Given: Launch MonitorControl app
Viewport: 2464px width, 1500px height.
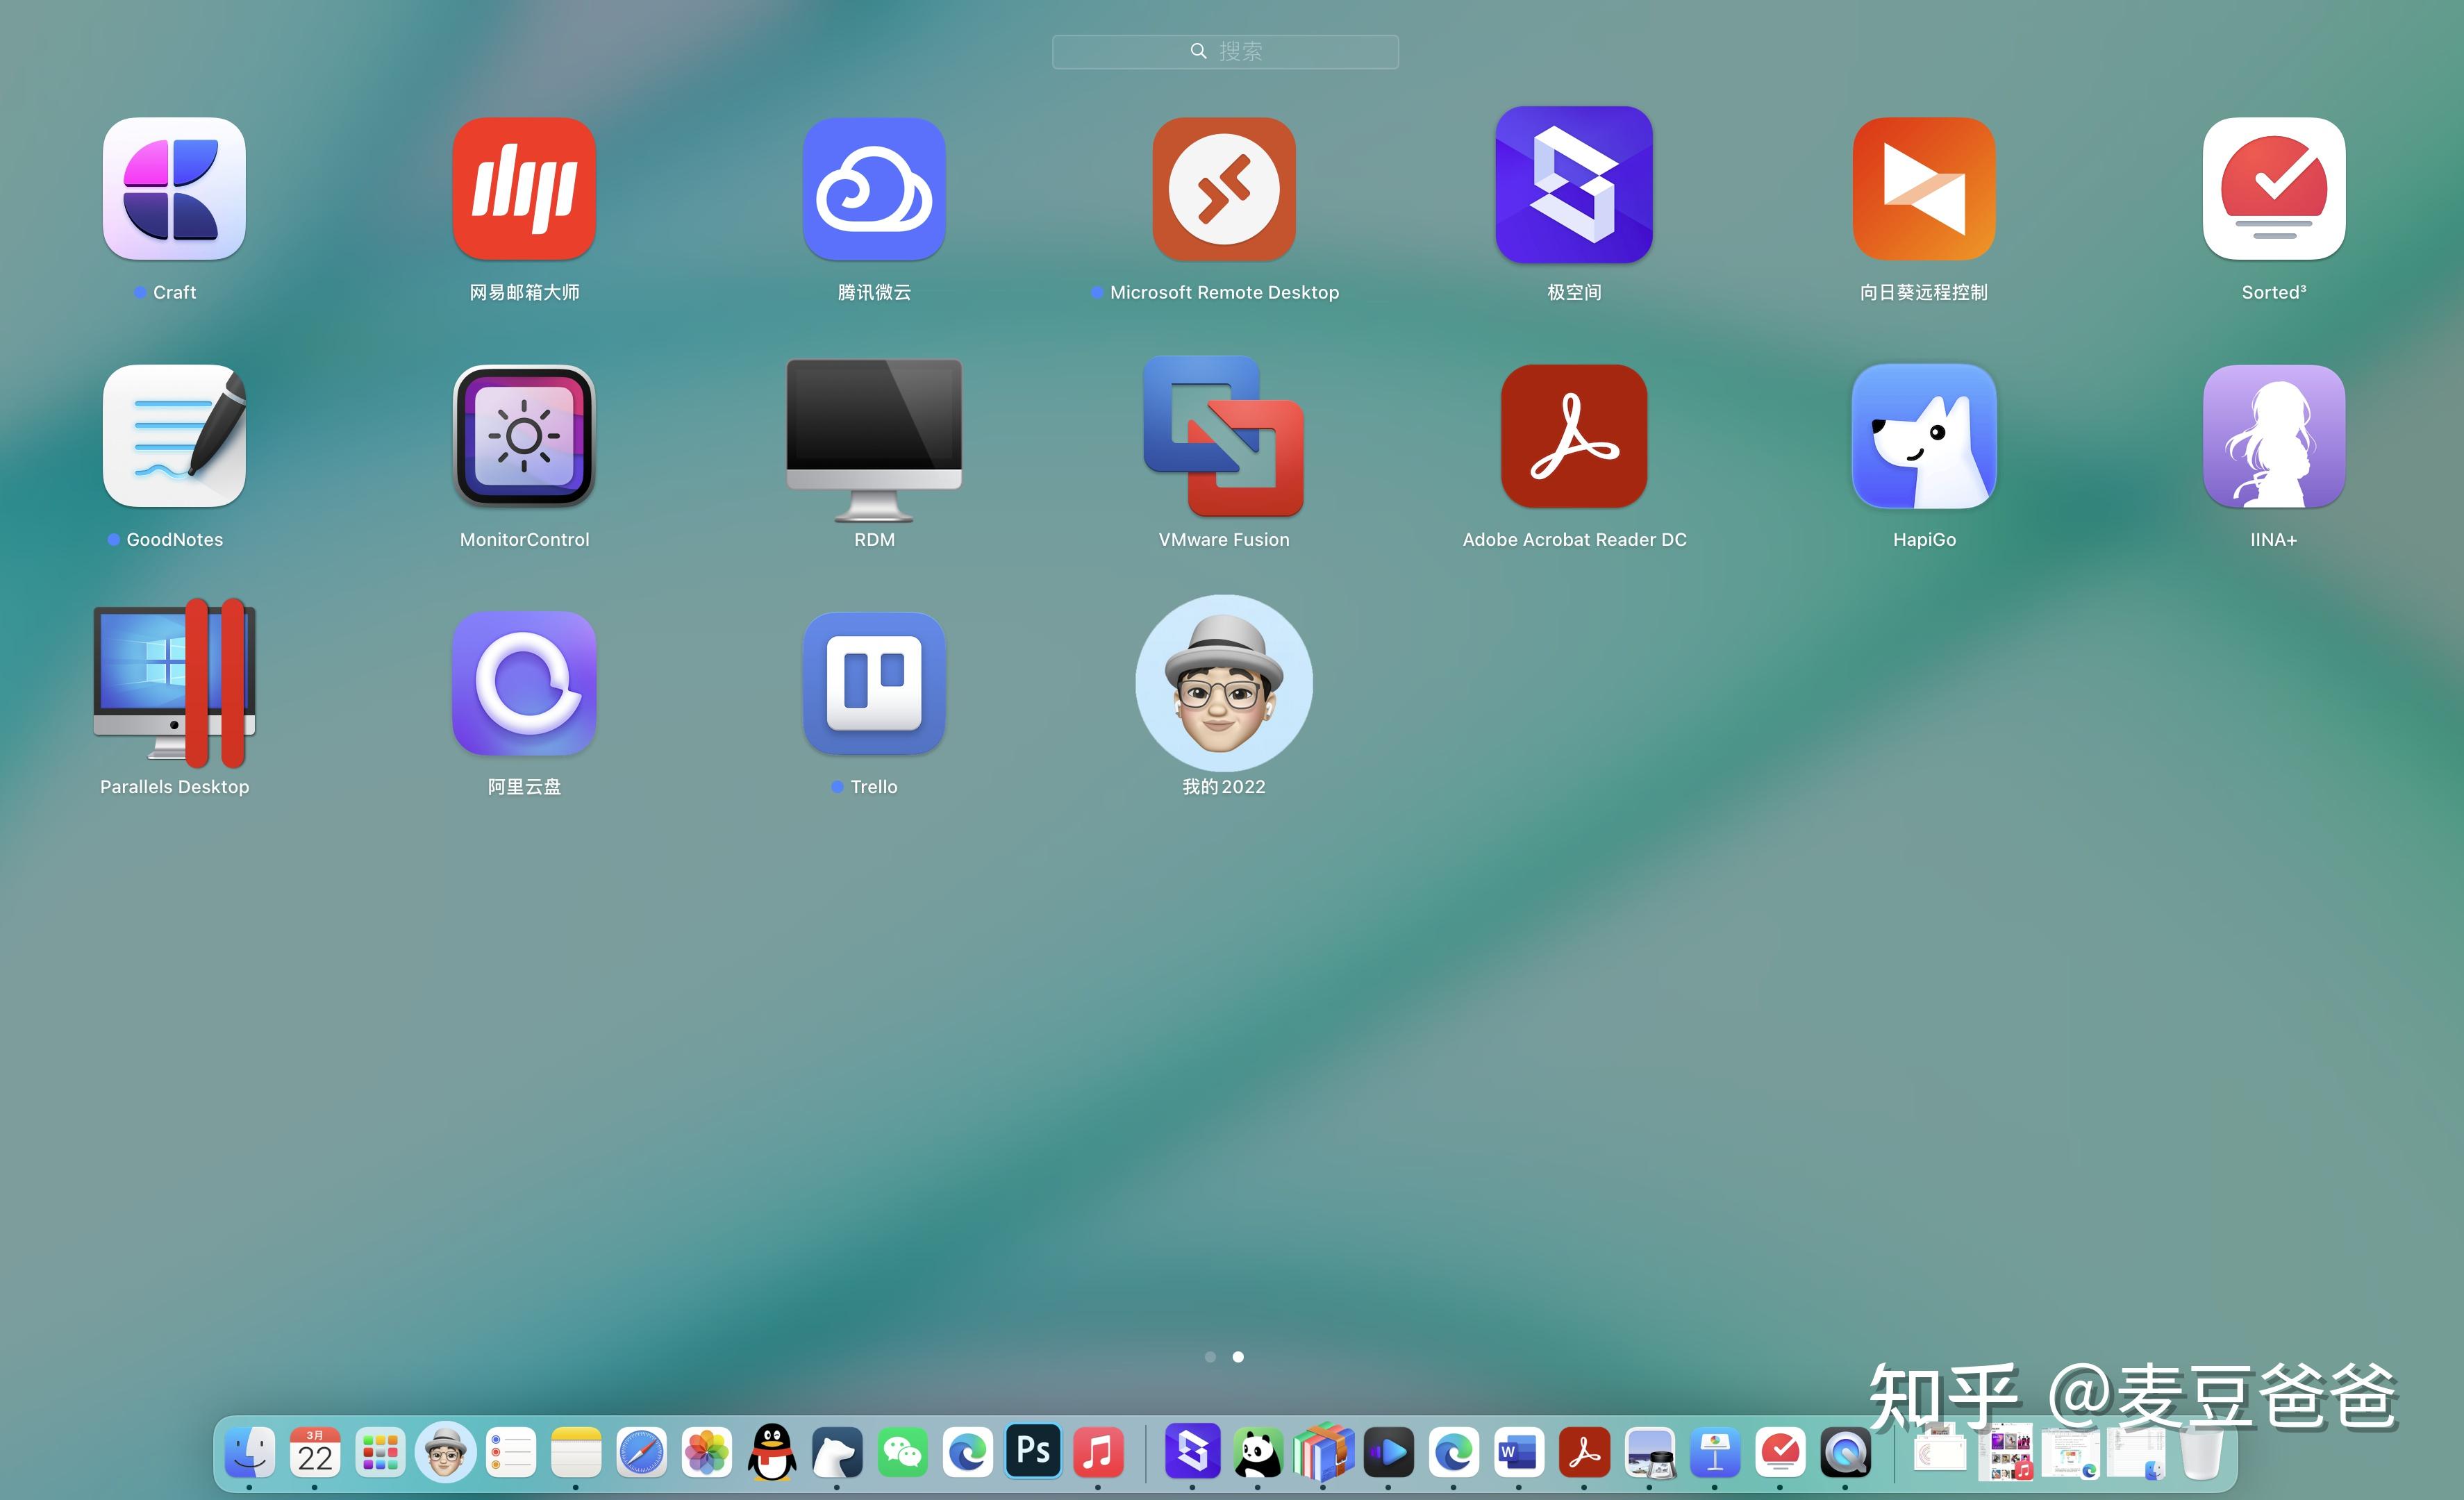Looking at the screenshot, I should coord(524,436).
